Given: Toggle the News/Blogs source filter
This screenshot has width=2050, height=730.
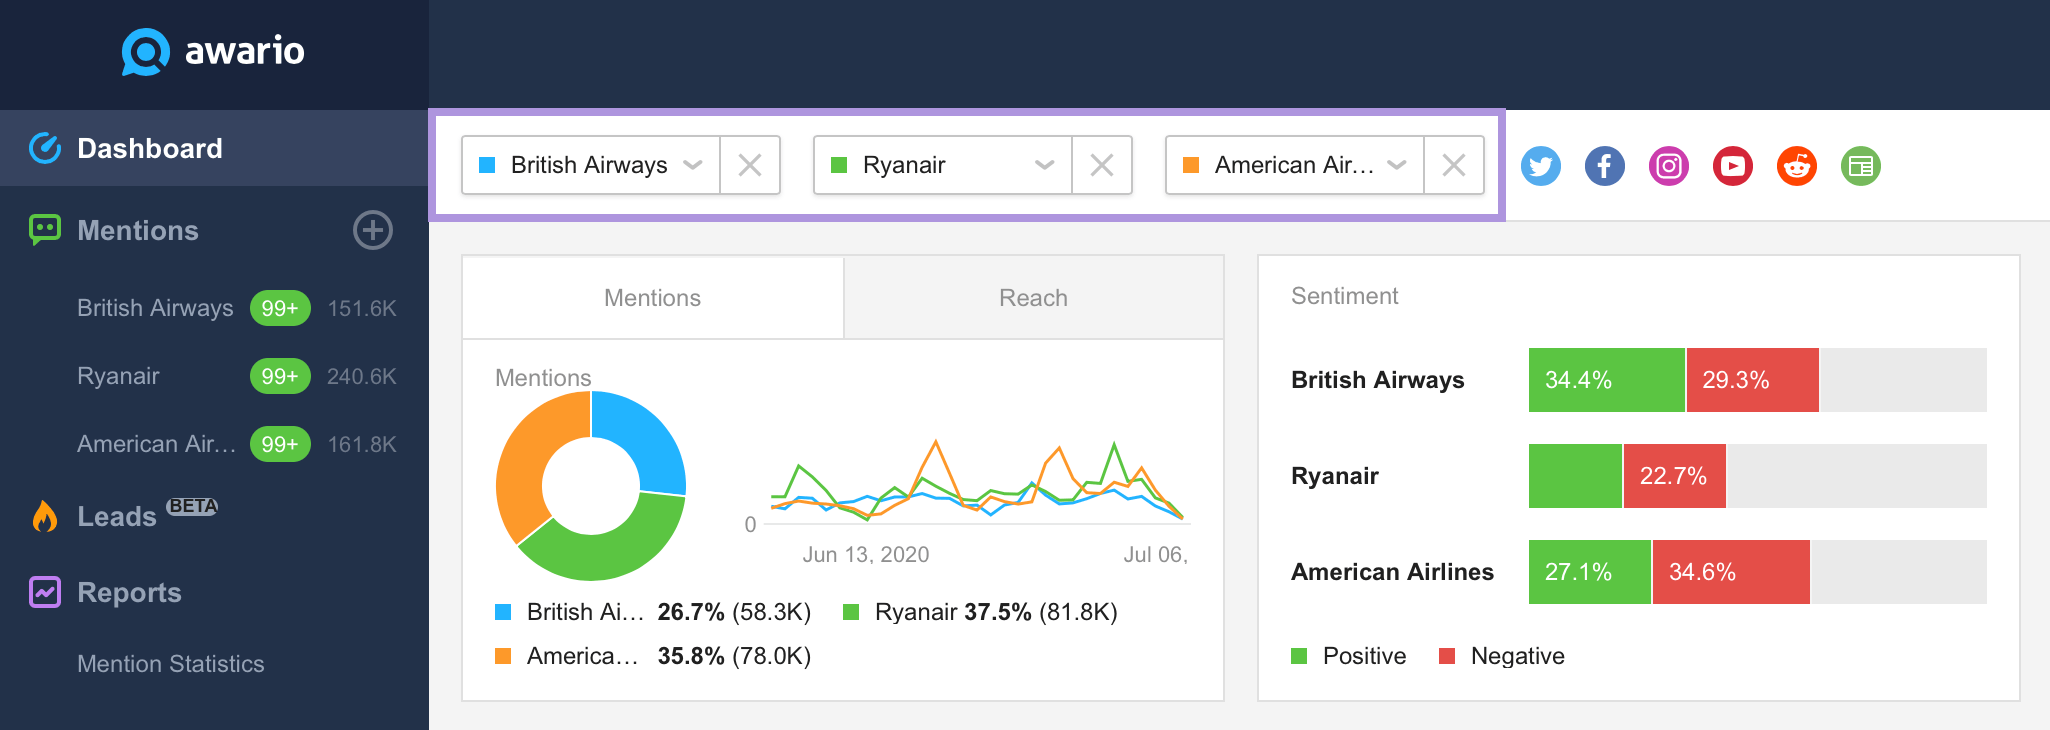Looking at the screenshot, I should (x=1861, y=166).
